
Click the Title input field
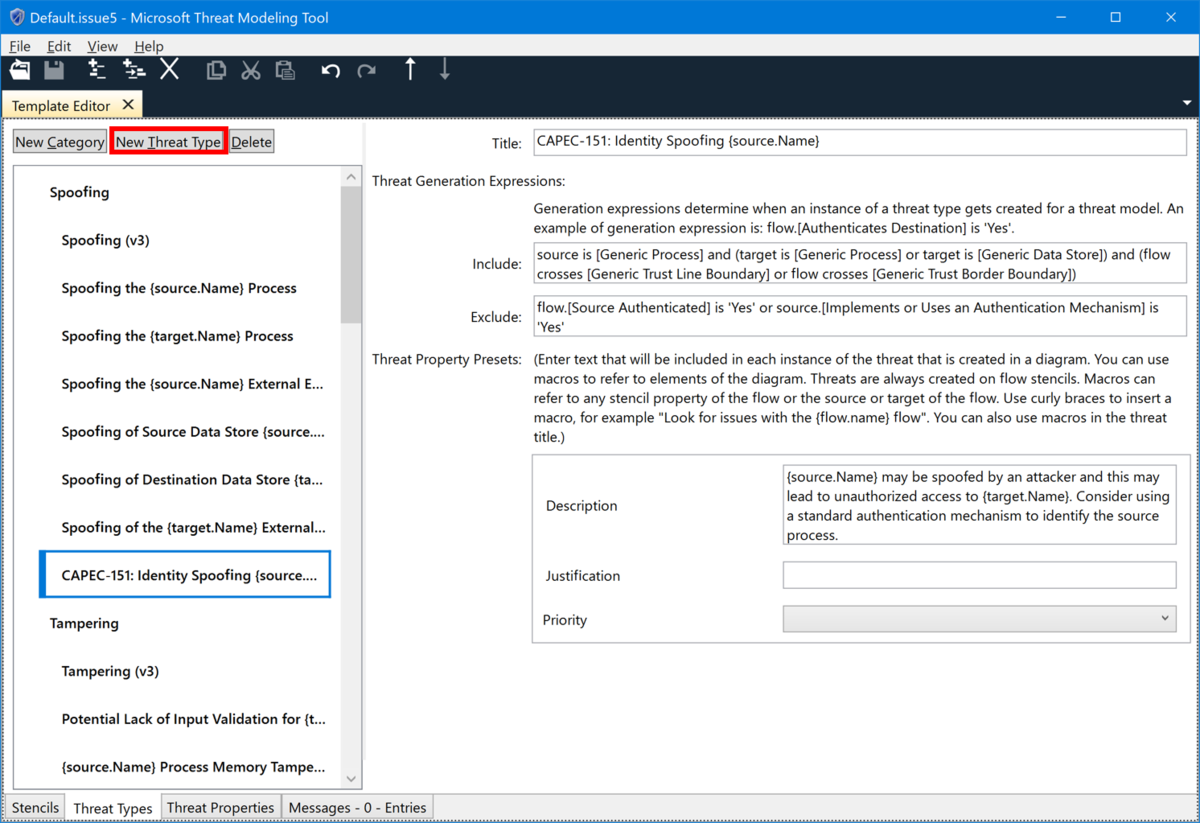[x=860, y=141]
